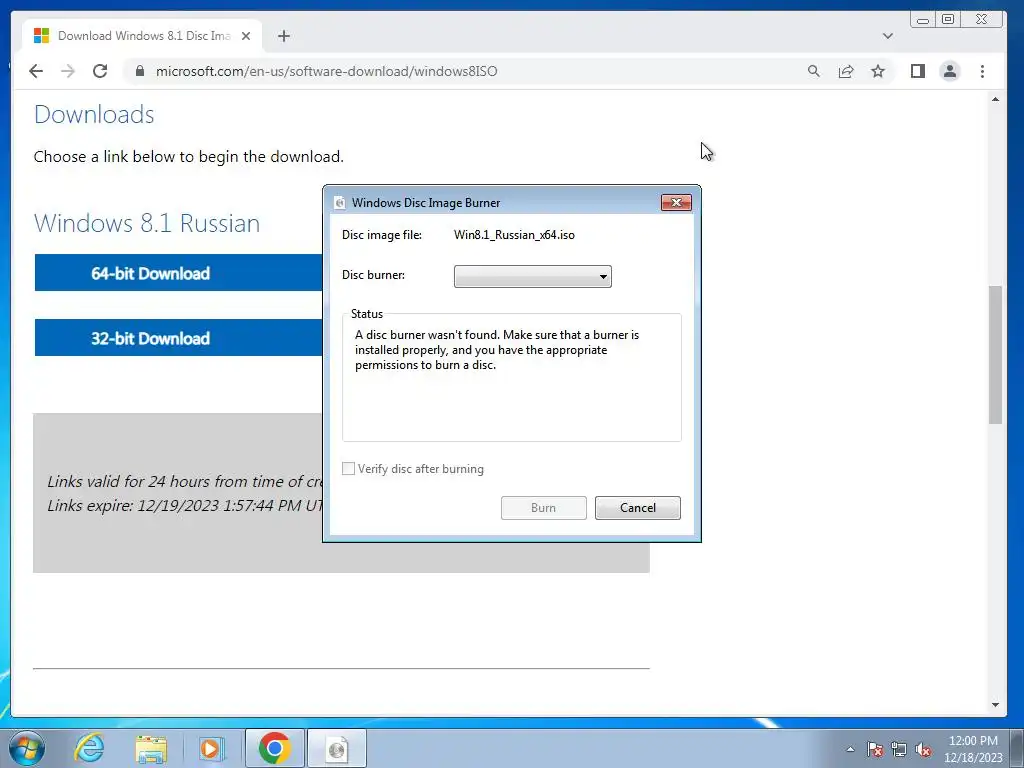The image size is (1024, 768).
Task: Click the Downloads heading
Action: coord(94,114)
